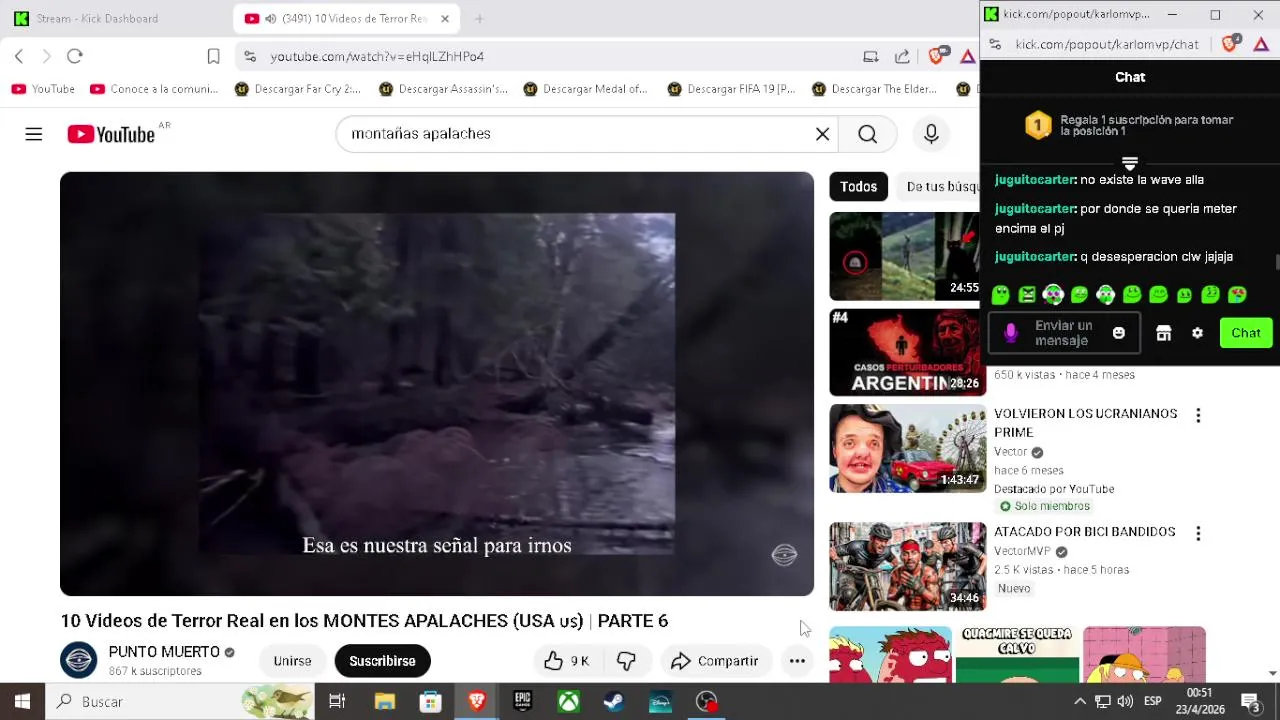Dislike the video with thumbs down

[x=626, y=661]
